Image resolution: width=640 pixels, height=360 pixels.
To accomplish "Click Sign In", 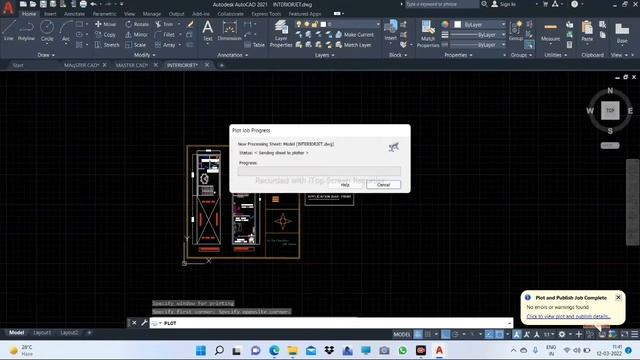I will pyautogui.click(x=504, y=4).
